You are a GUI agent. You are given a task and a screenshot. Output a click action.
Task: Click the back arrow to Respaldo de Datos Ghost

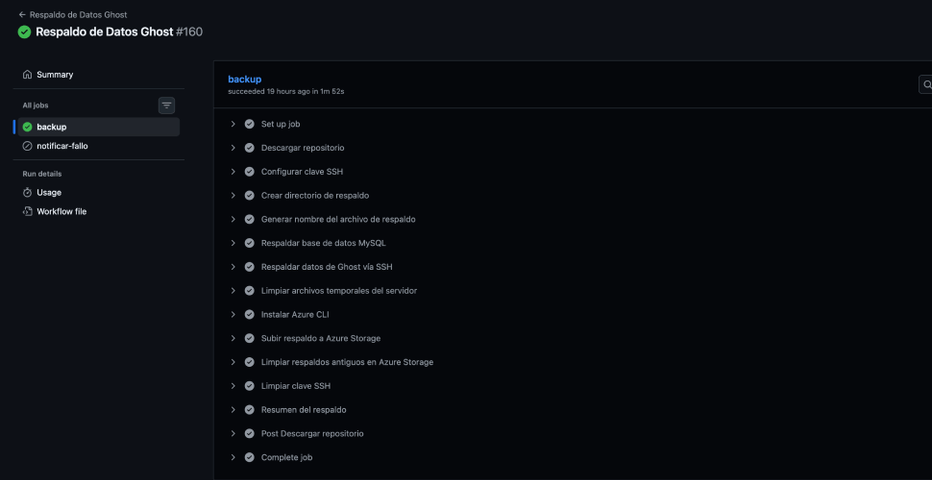click(22, 15)
